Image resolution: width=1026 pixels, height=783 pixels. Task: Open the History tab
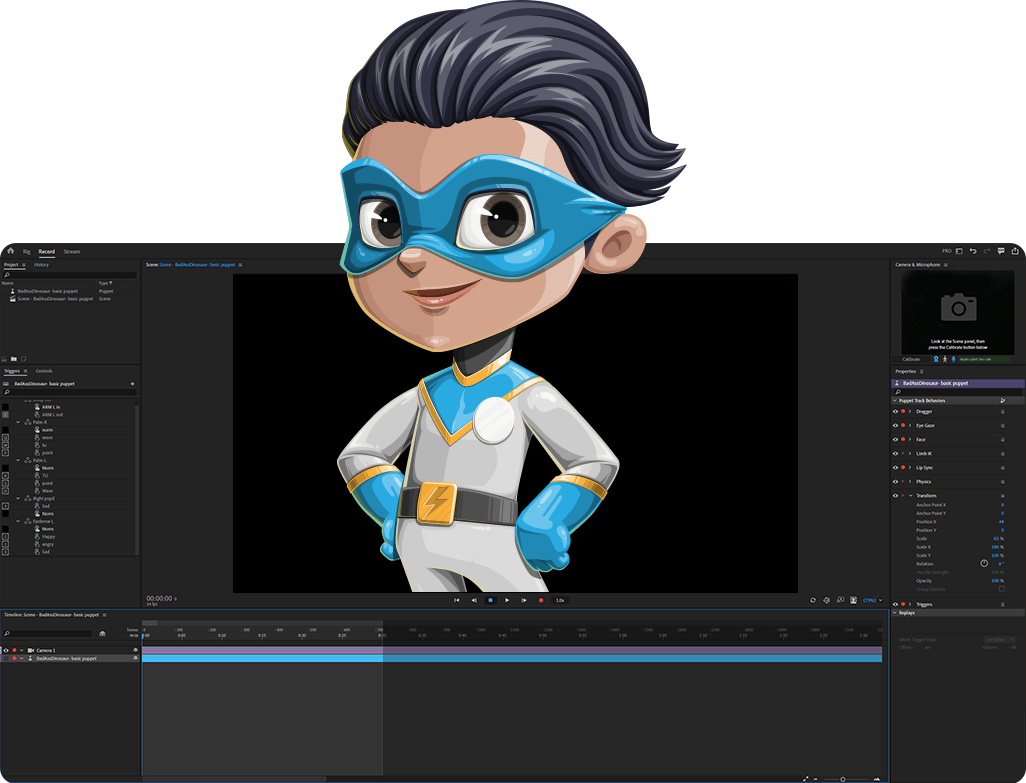point(41,265)
